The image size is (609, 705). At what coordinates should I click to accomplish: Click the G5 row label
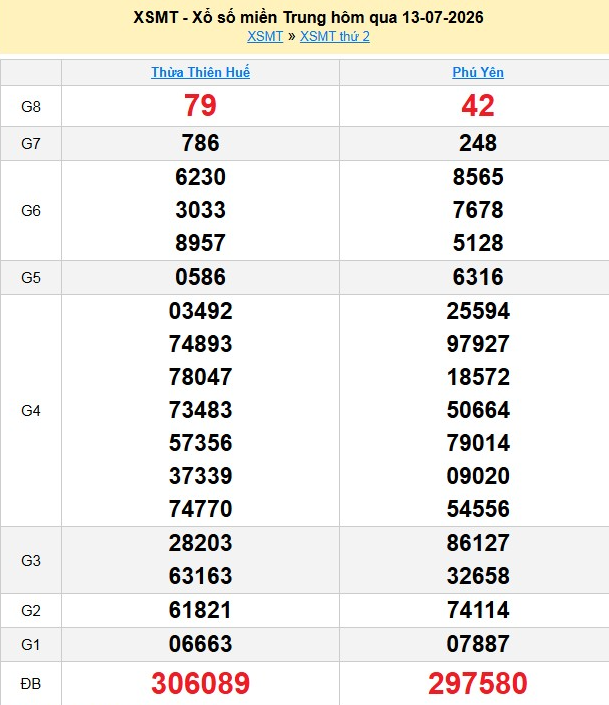tap(31, 277)
